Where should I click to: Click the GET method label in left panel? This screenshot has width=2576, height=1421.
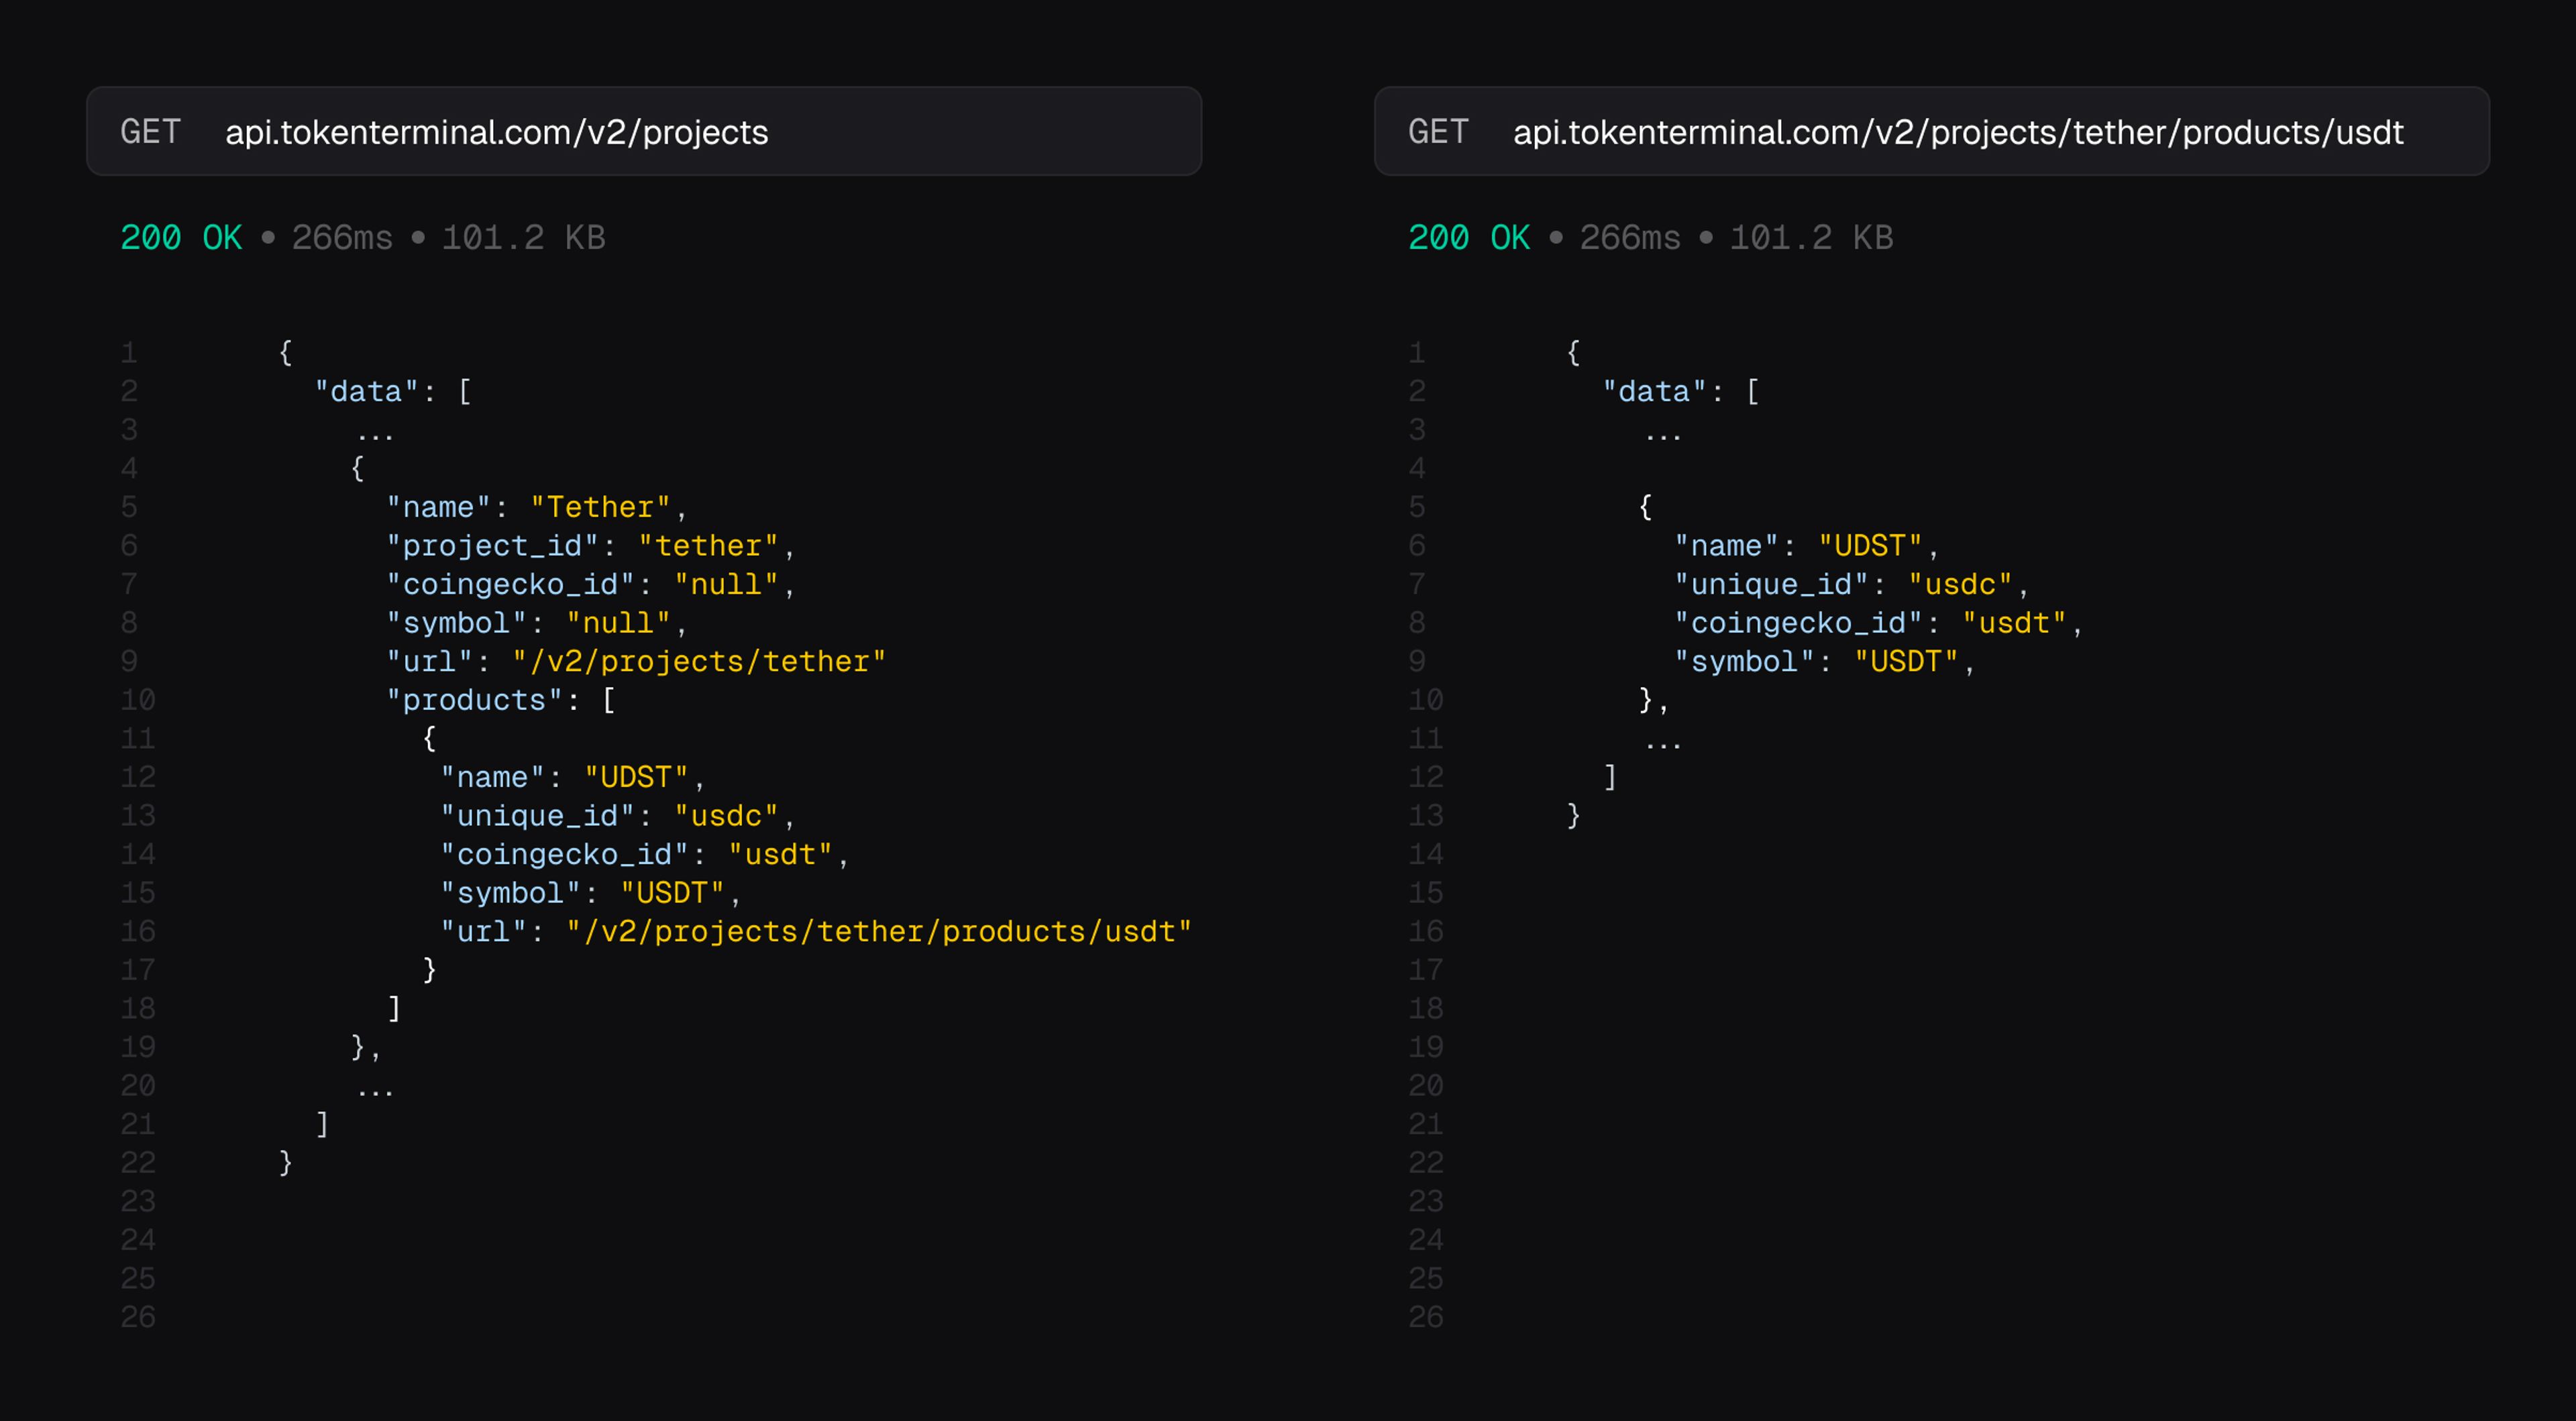pyautogui.click(x=150, y=132)
